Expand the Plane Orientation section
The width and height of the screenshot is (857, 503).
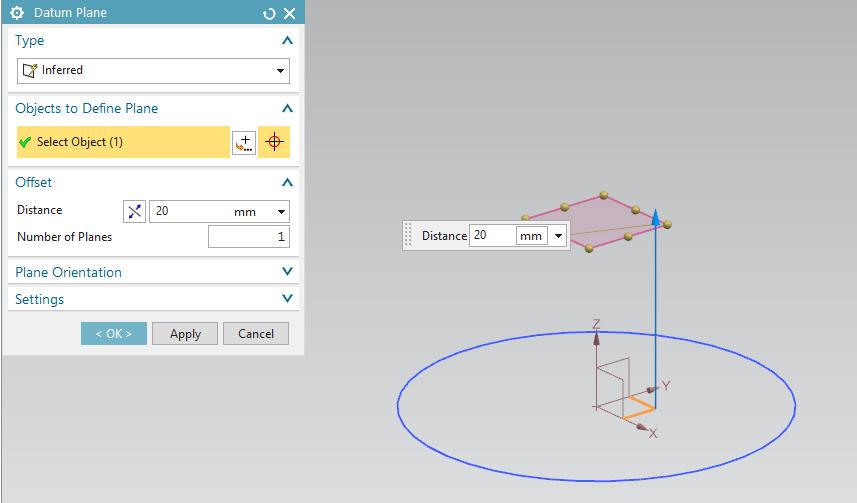(x=287, y=272)
